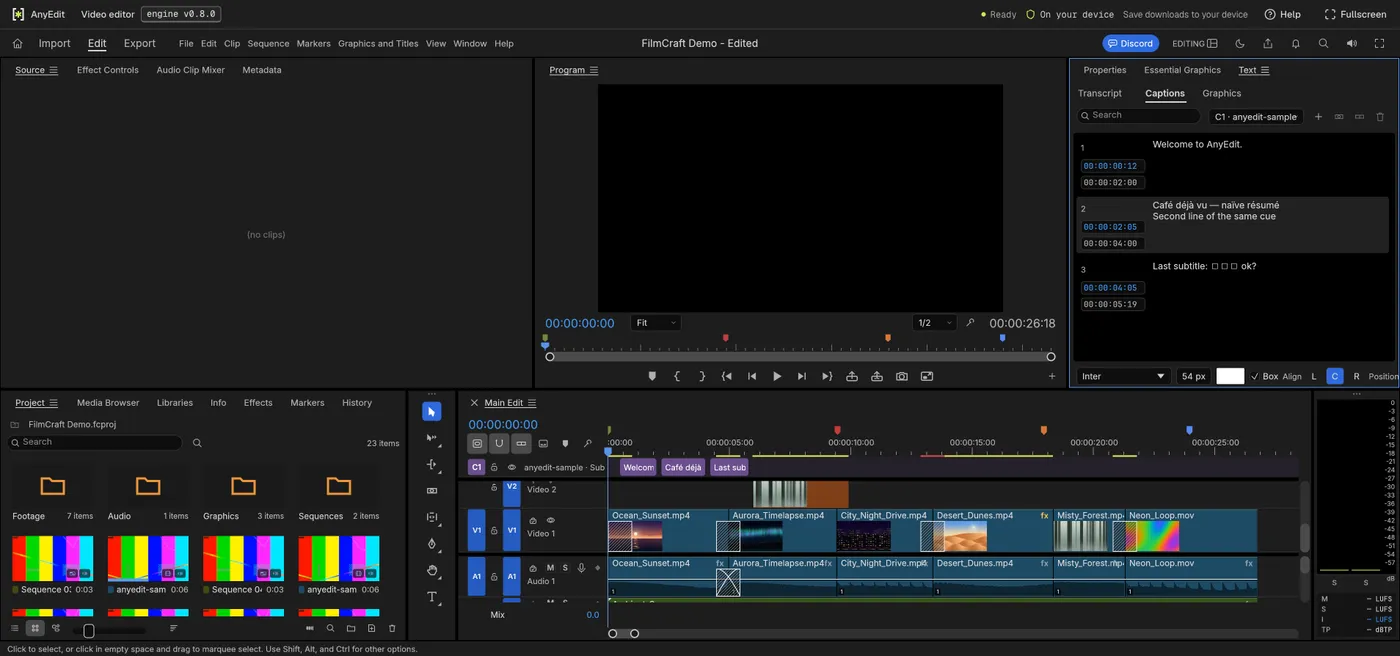
Task: Toggle the Box checkbox
Action: [x=1255, y=376]
